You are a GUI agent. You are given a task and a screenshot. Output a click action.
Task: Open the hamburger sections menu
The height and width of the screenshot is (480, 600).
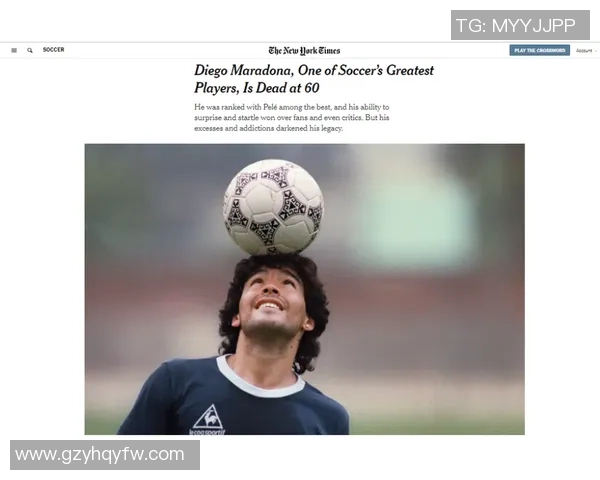14,50
